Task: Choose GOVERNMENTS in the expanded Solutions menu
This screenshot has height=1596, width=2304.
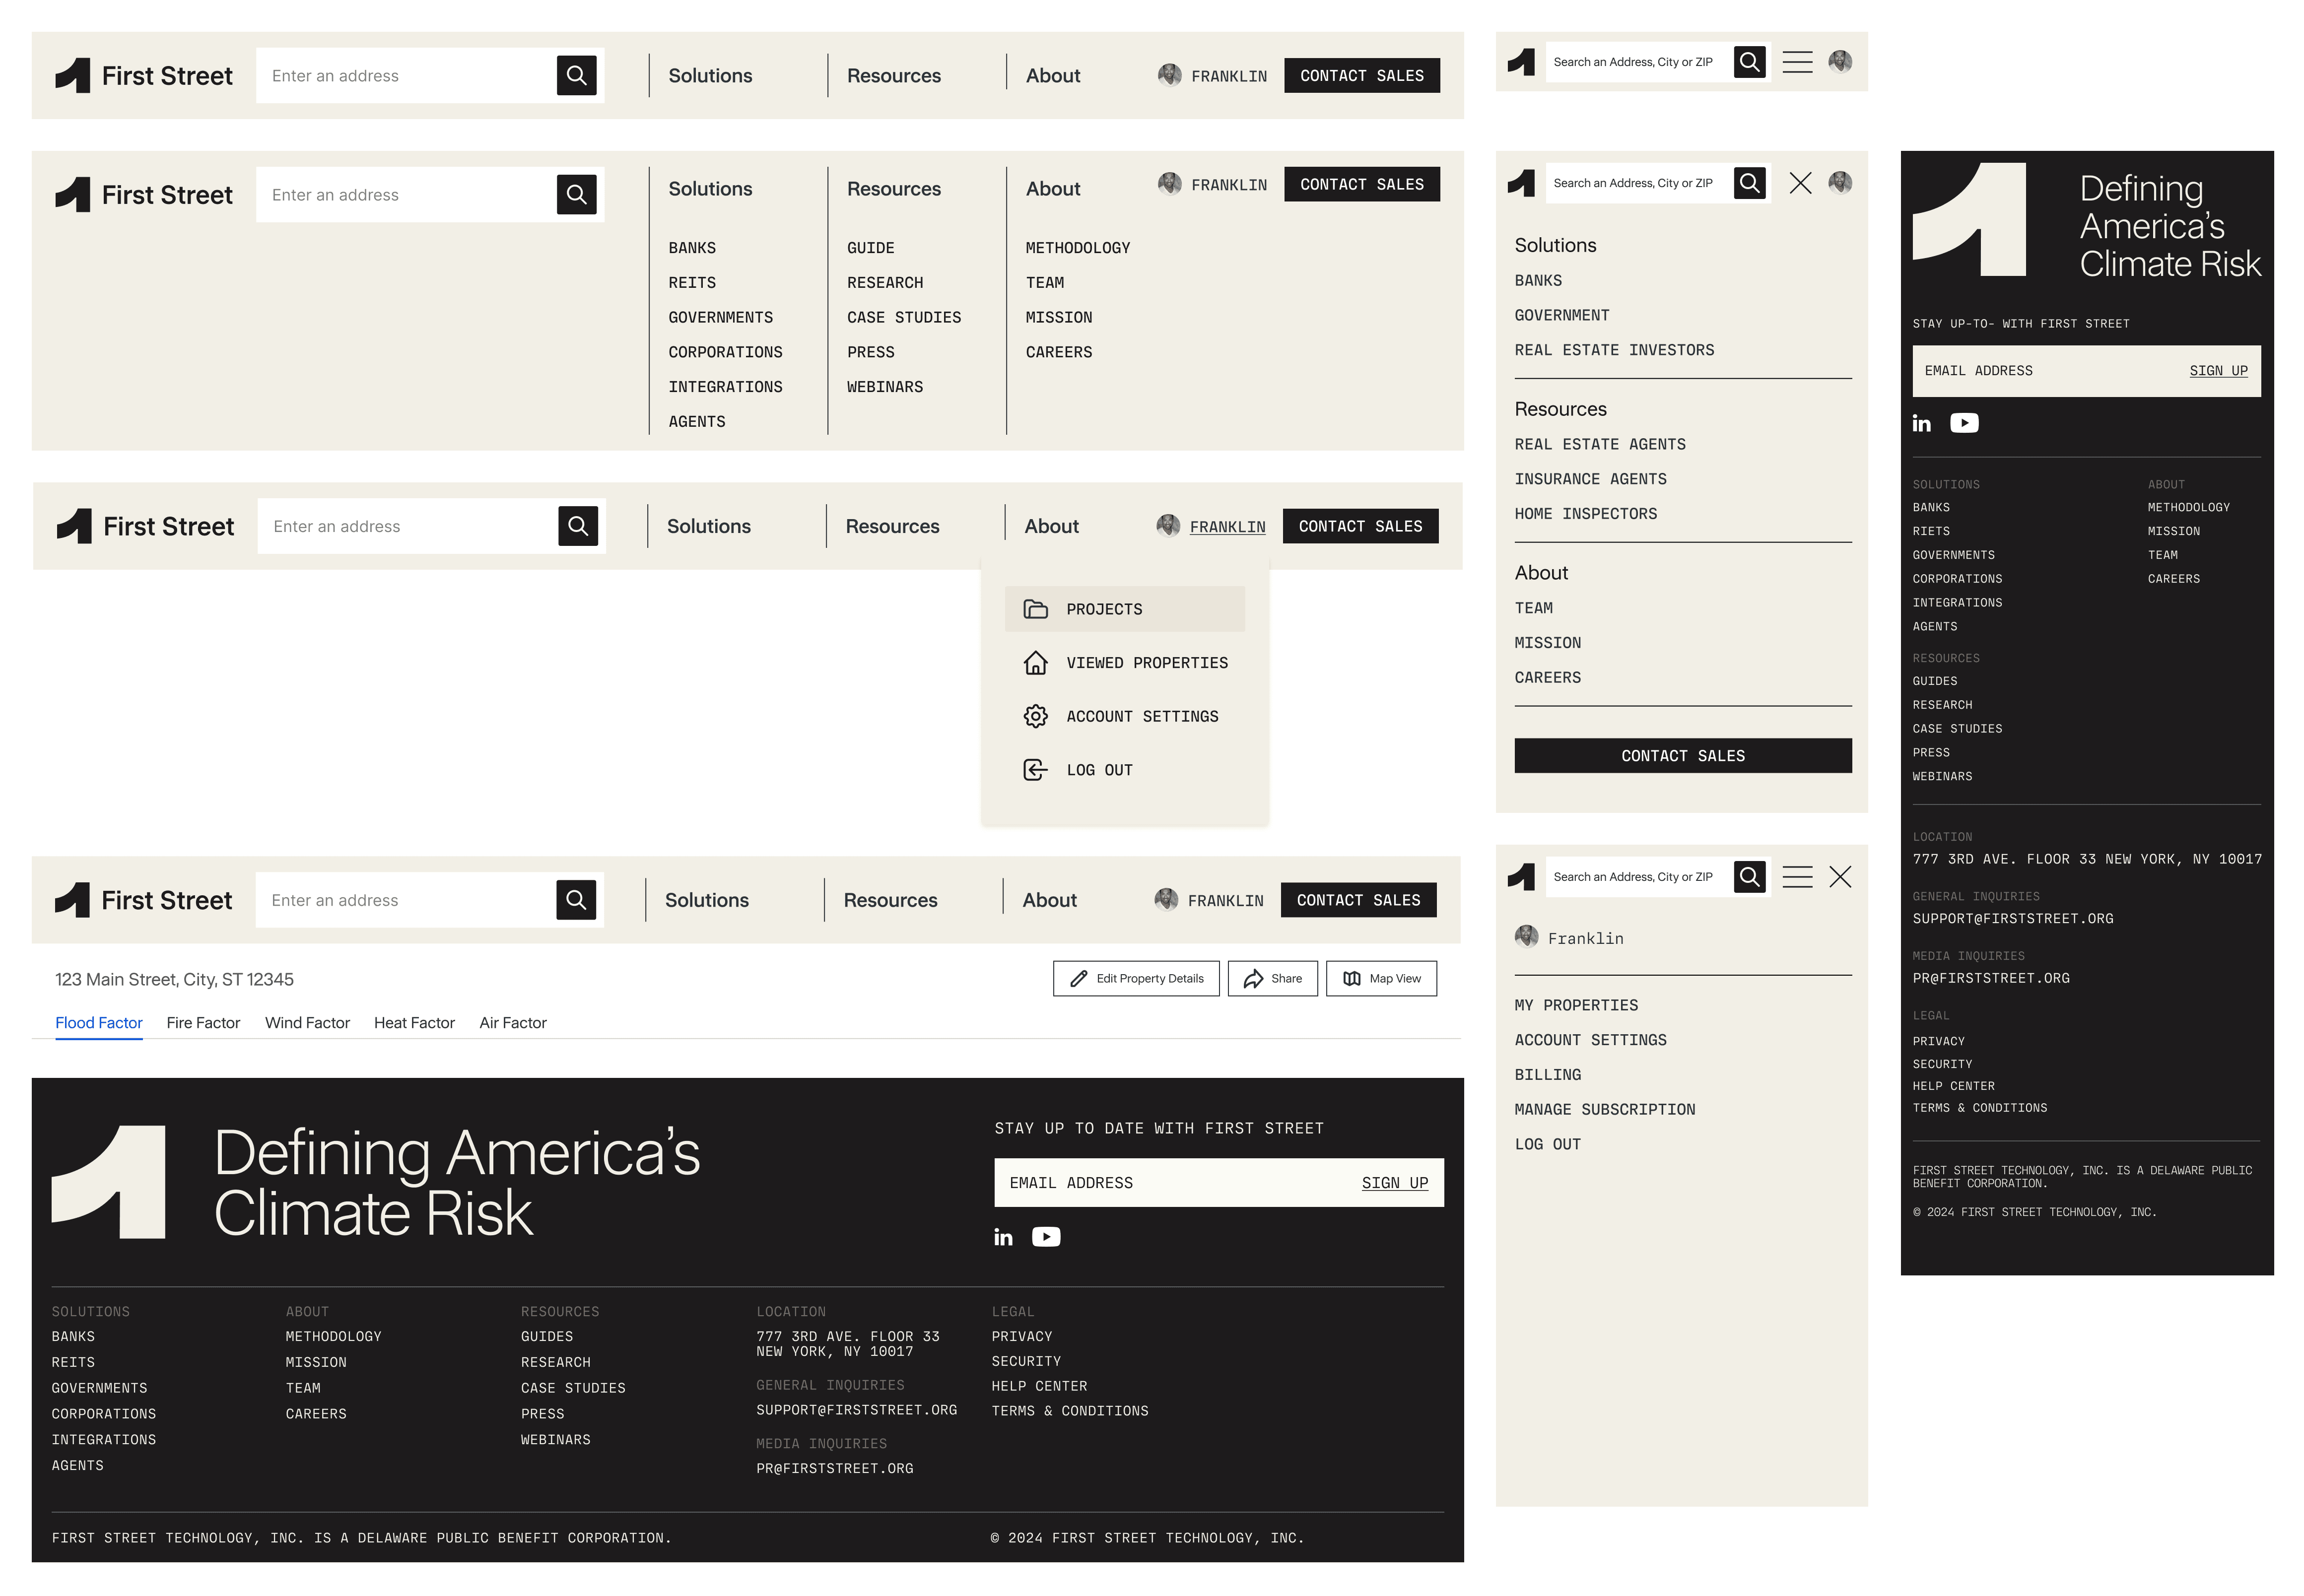Action: [x=720, y=318]
